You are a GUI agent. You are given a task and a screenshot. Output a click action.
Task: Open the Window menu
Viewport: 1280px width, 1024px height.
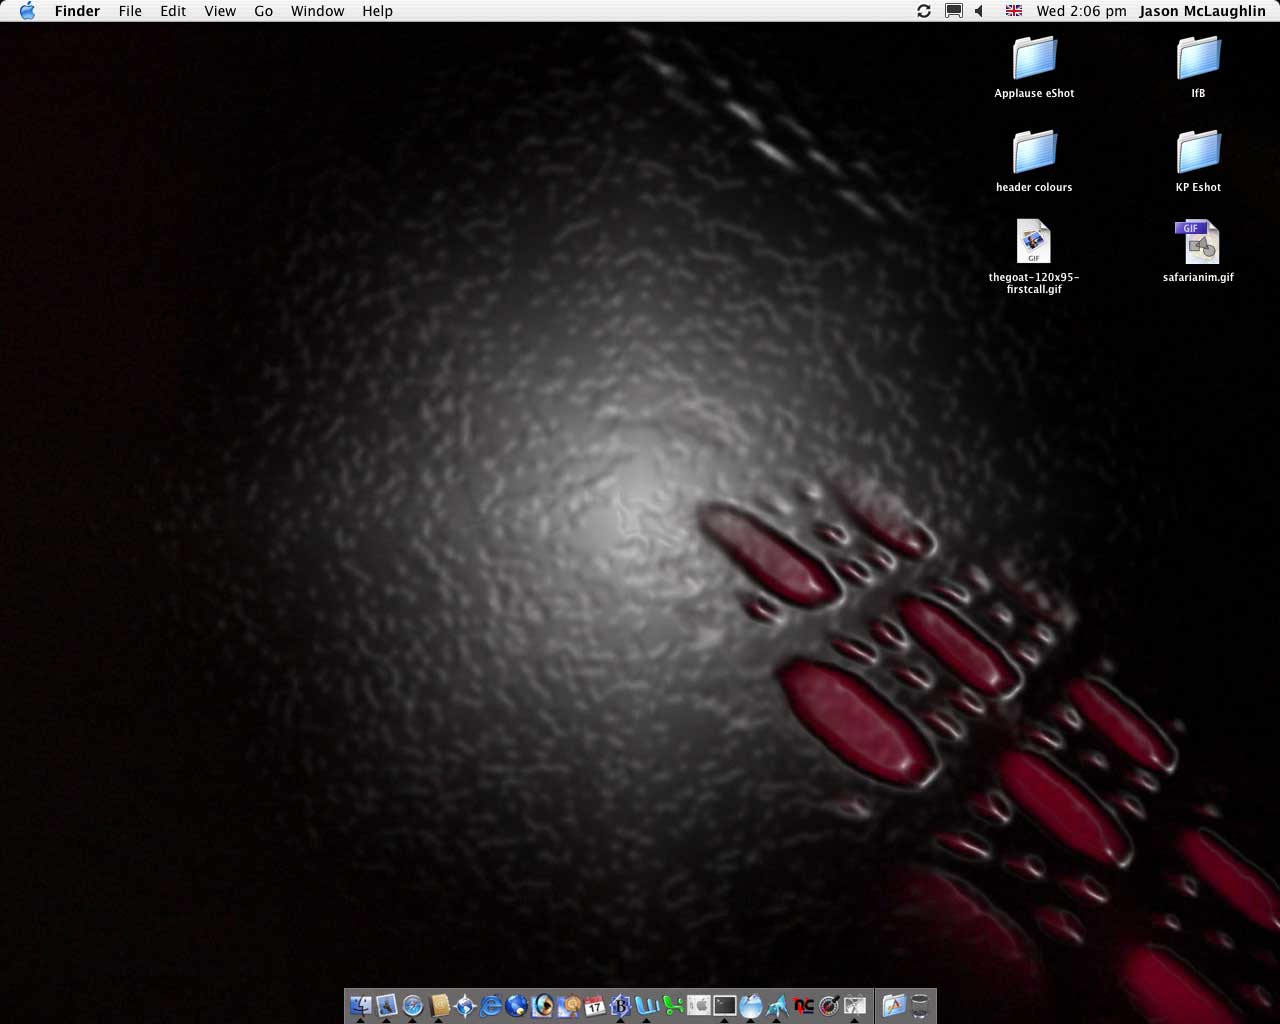317,11
